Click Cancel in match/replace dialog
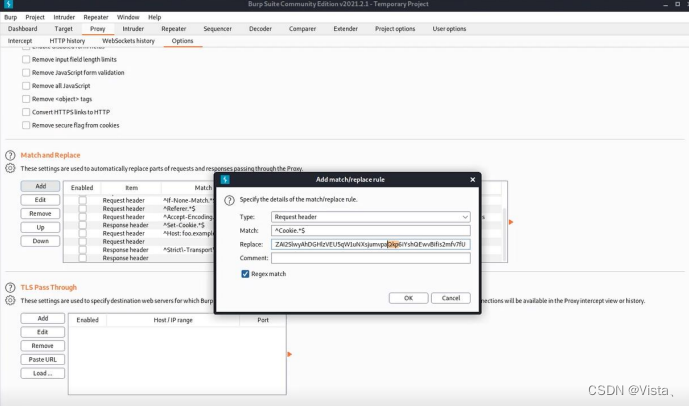 click(451, 298)
